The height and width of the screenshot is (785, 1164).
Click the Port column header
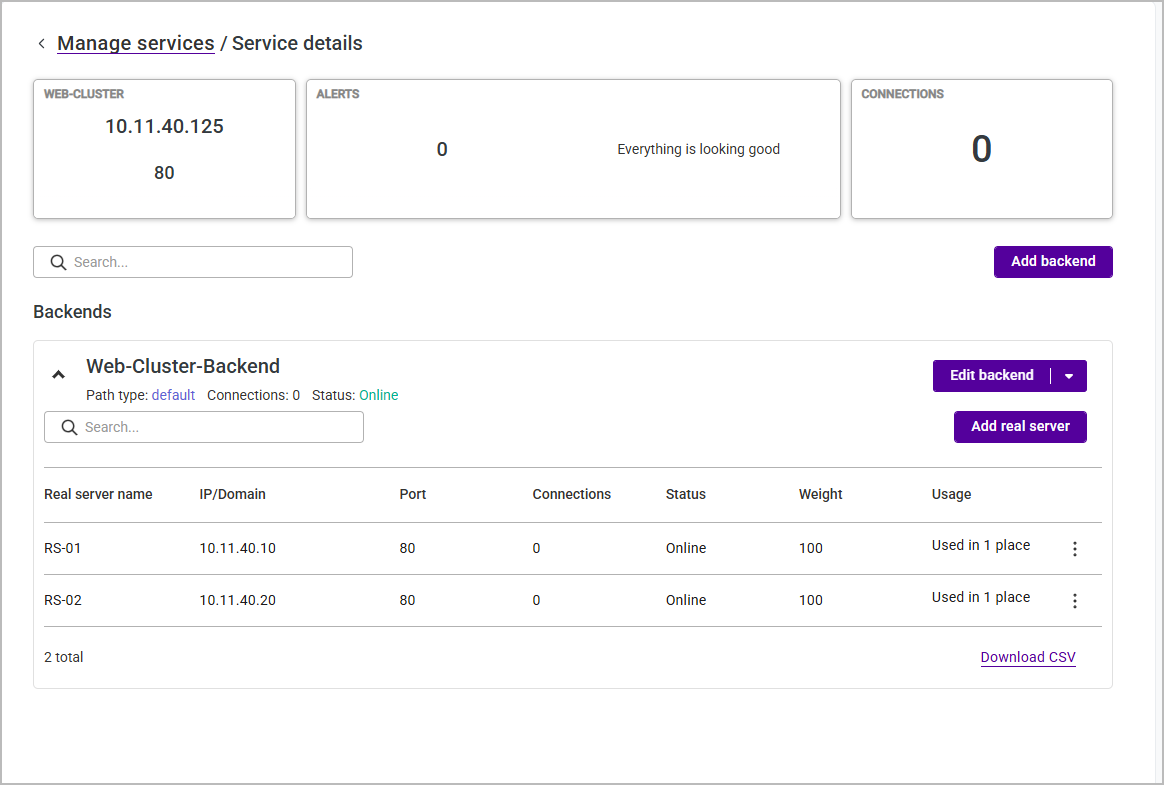(413, 495)
